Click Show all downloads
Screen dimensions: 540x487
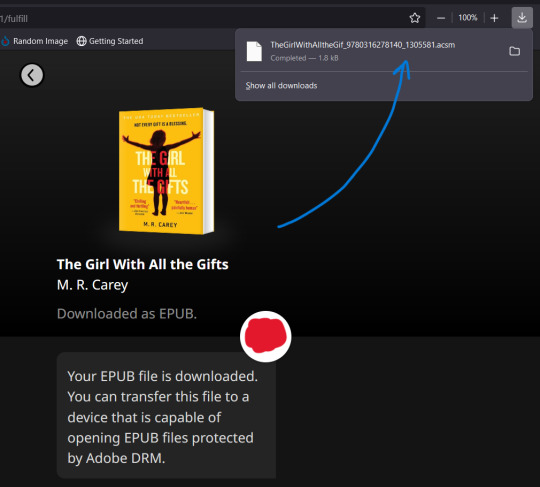(281, 86)
